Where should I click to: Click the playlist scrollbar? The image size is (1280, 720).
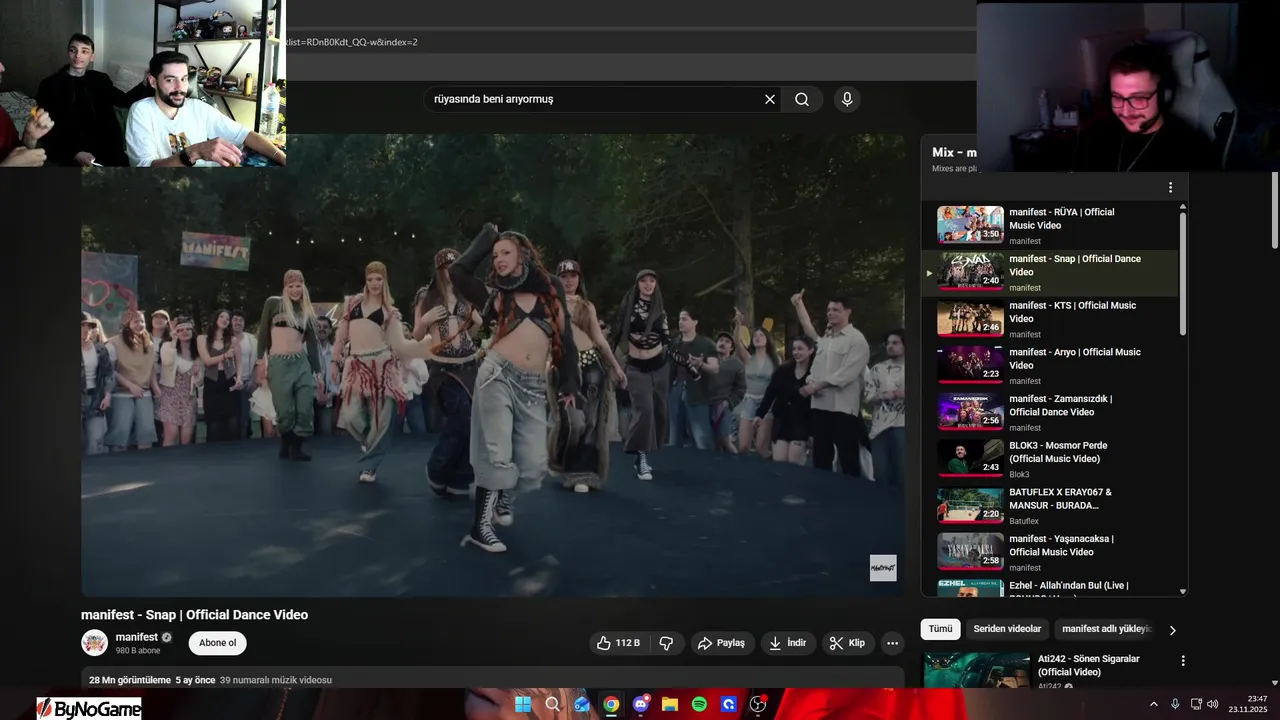[x=1183, y=272]
